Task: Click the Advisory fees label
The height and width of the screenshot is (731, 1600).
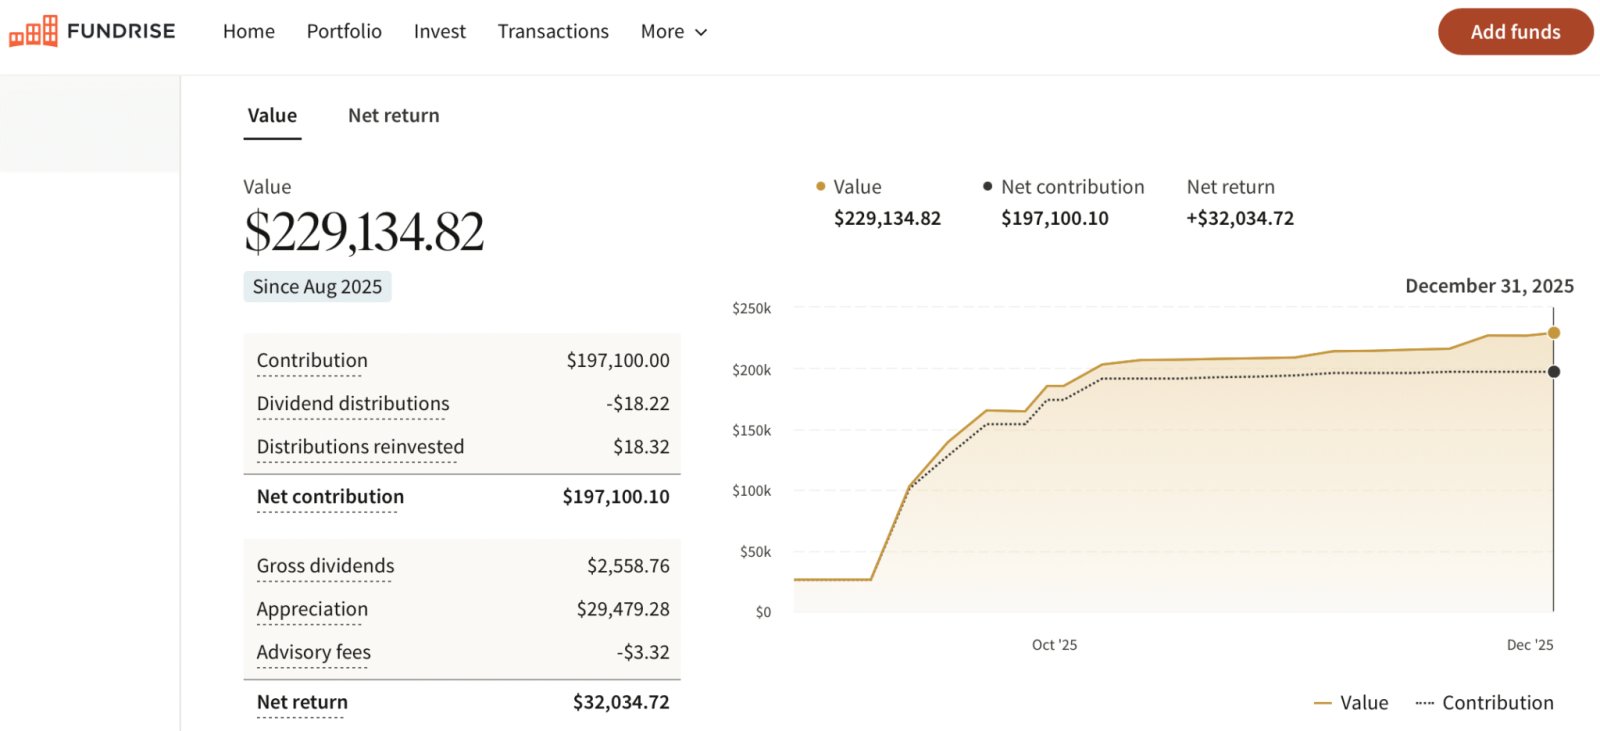Action: coord(313,652)
